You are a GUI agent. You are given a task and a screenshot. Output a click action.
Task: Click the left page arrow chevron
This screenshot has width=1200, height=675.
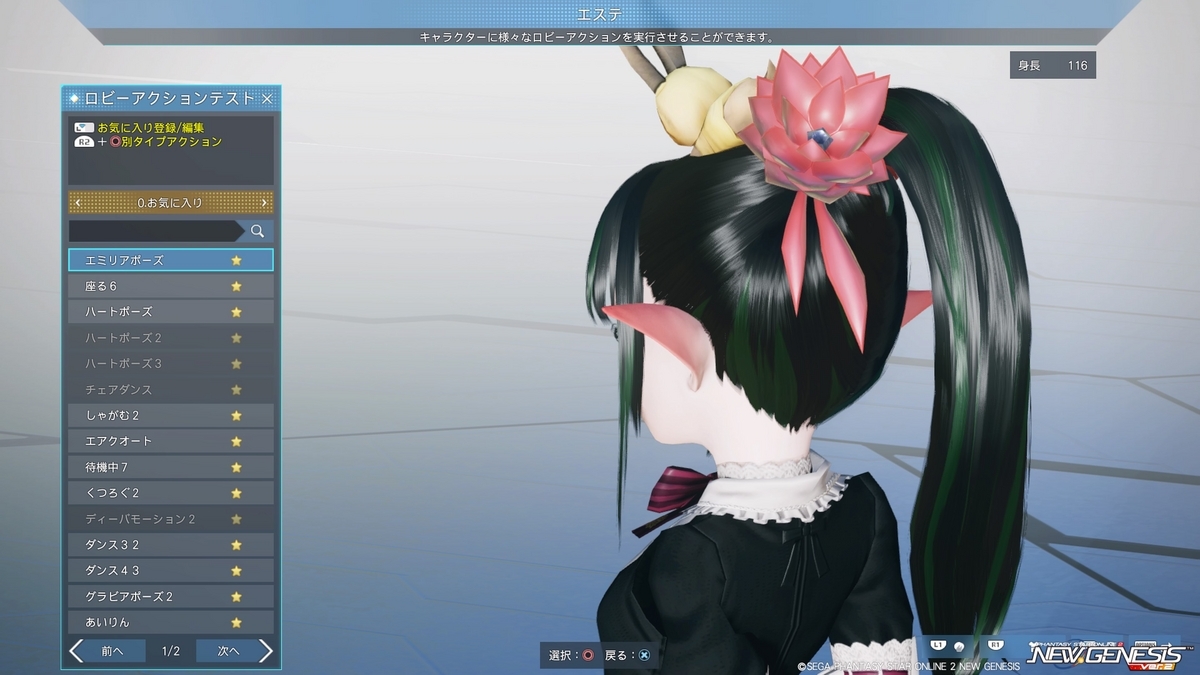(x=76, y=651)
